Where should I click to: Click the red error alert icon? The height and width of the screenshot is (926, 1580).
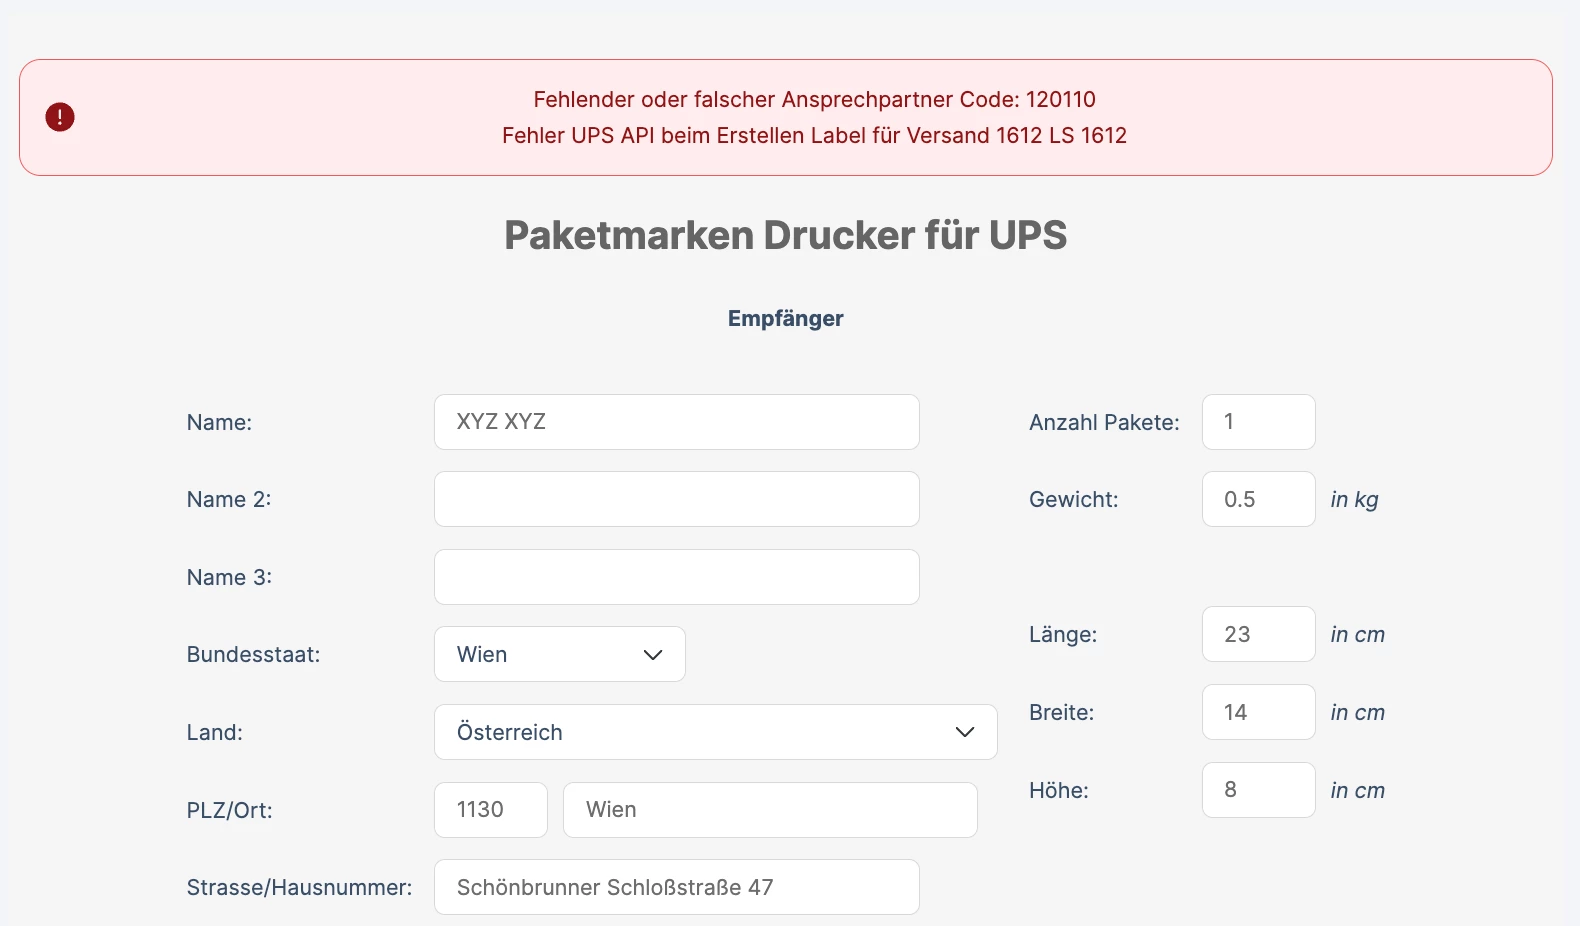pos(60,117)
